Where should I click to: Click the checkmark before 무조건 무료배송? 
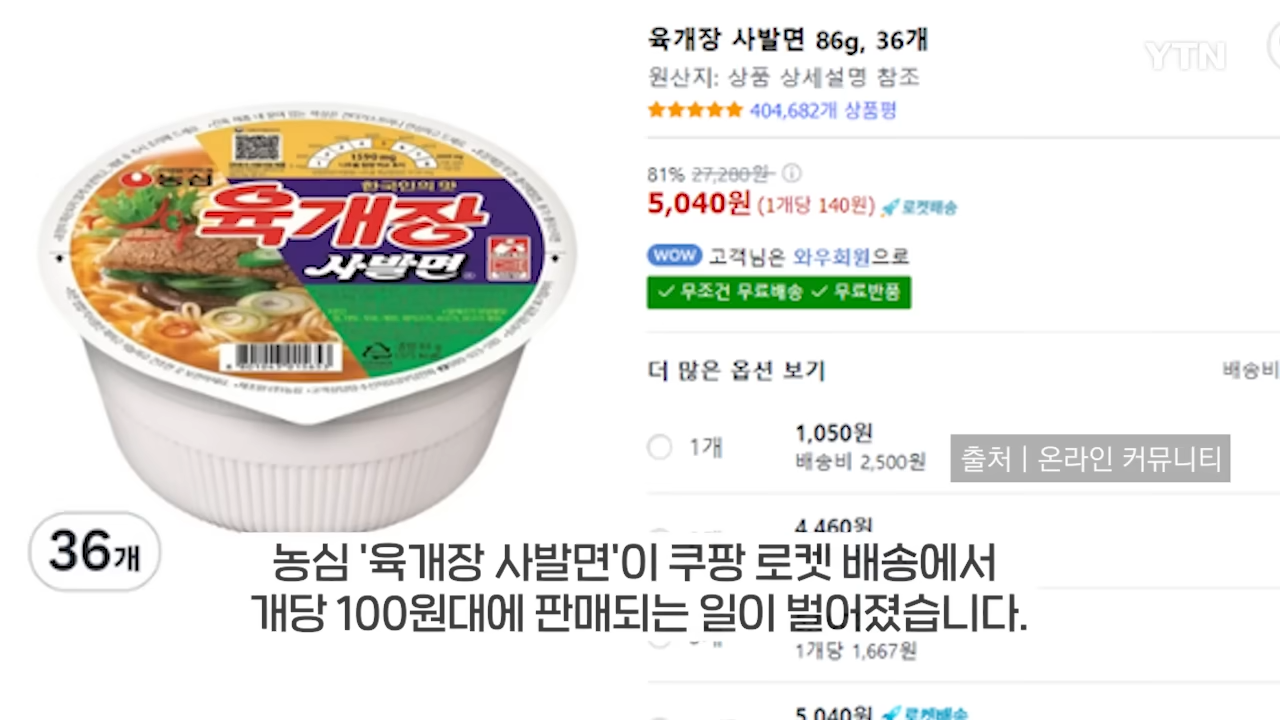click(x=664, y=292)
